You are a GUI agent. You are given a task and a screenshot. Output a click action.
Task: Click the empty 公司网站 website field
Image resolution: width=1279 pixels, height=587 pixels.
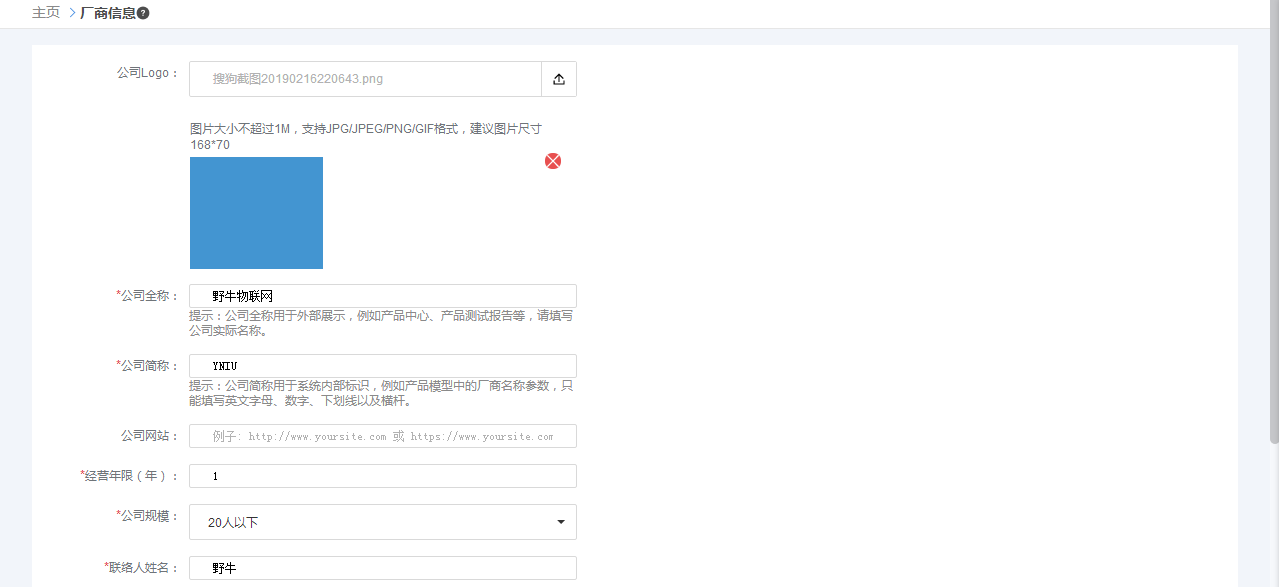382,435
